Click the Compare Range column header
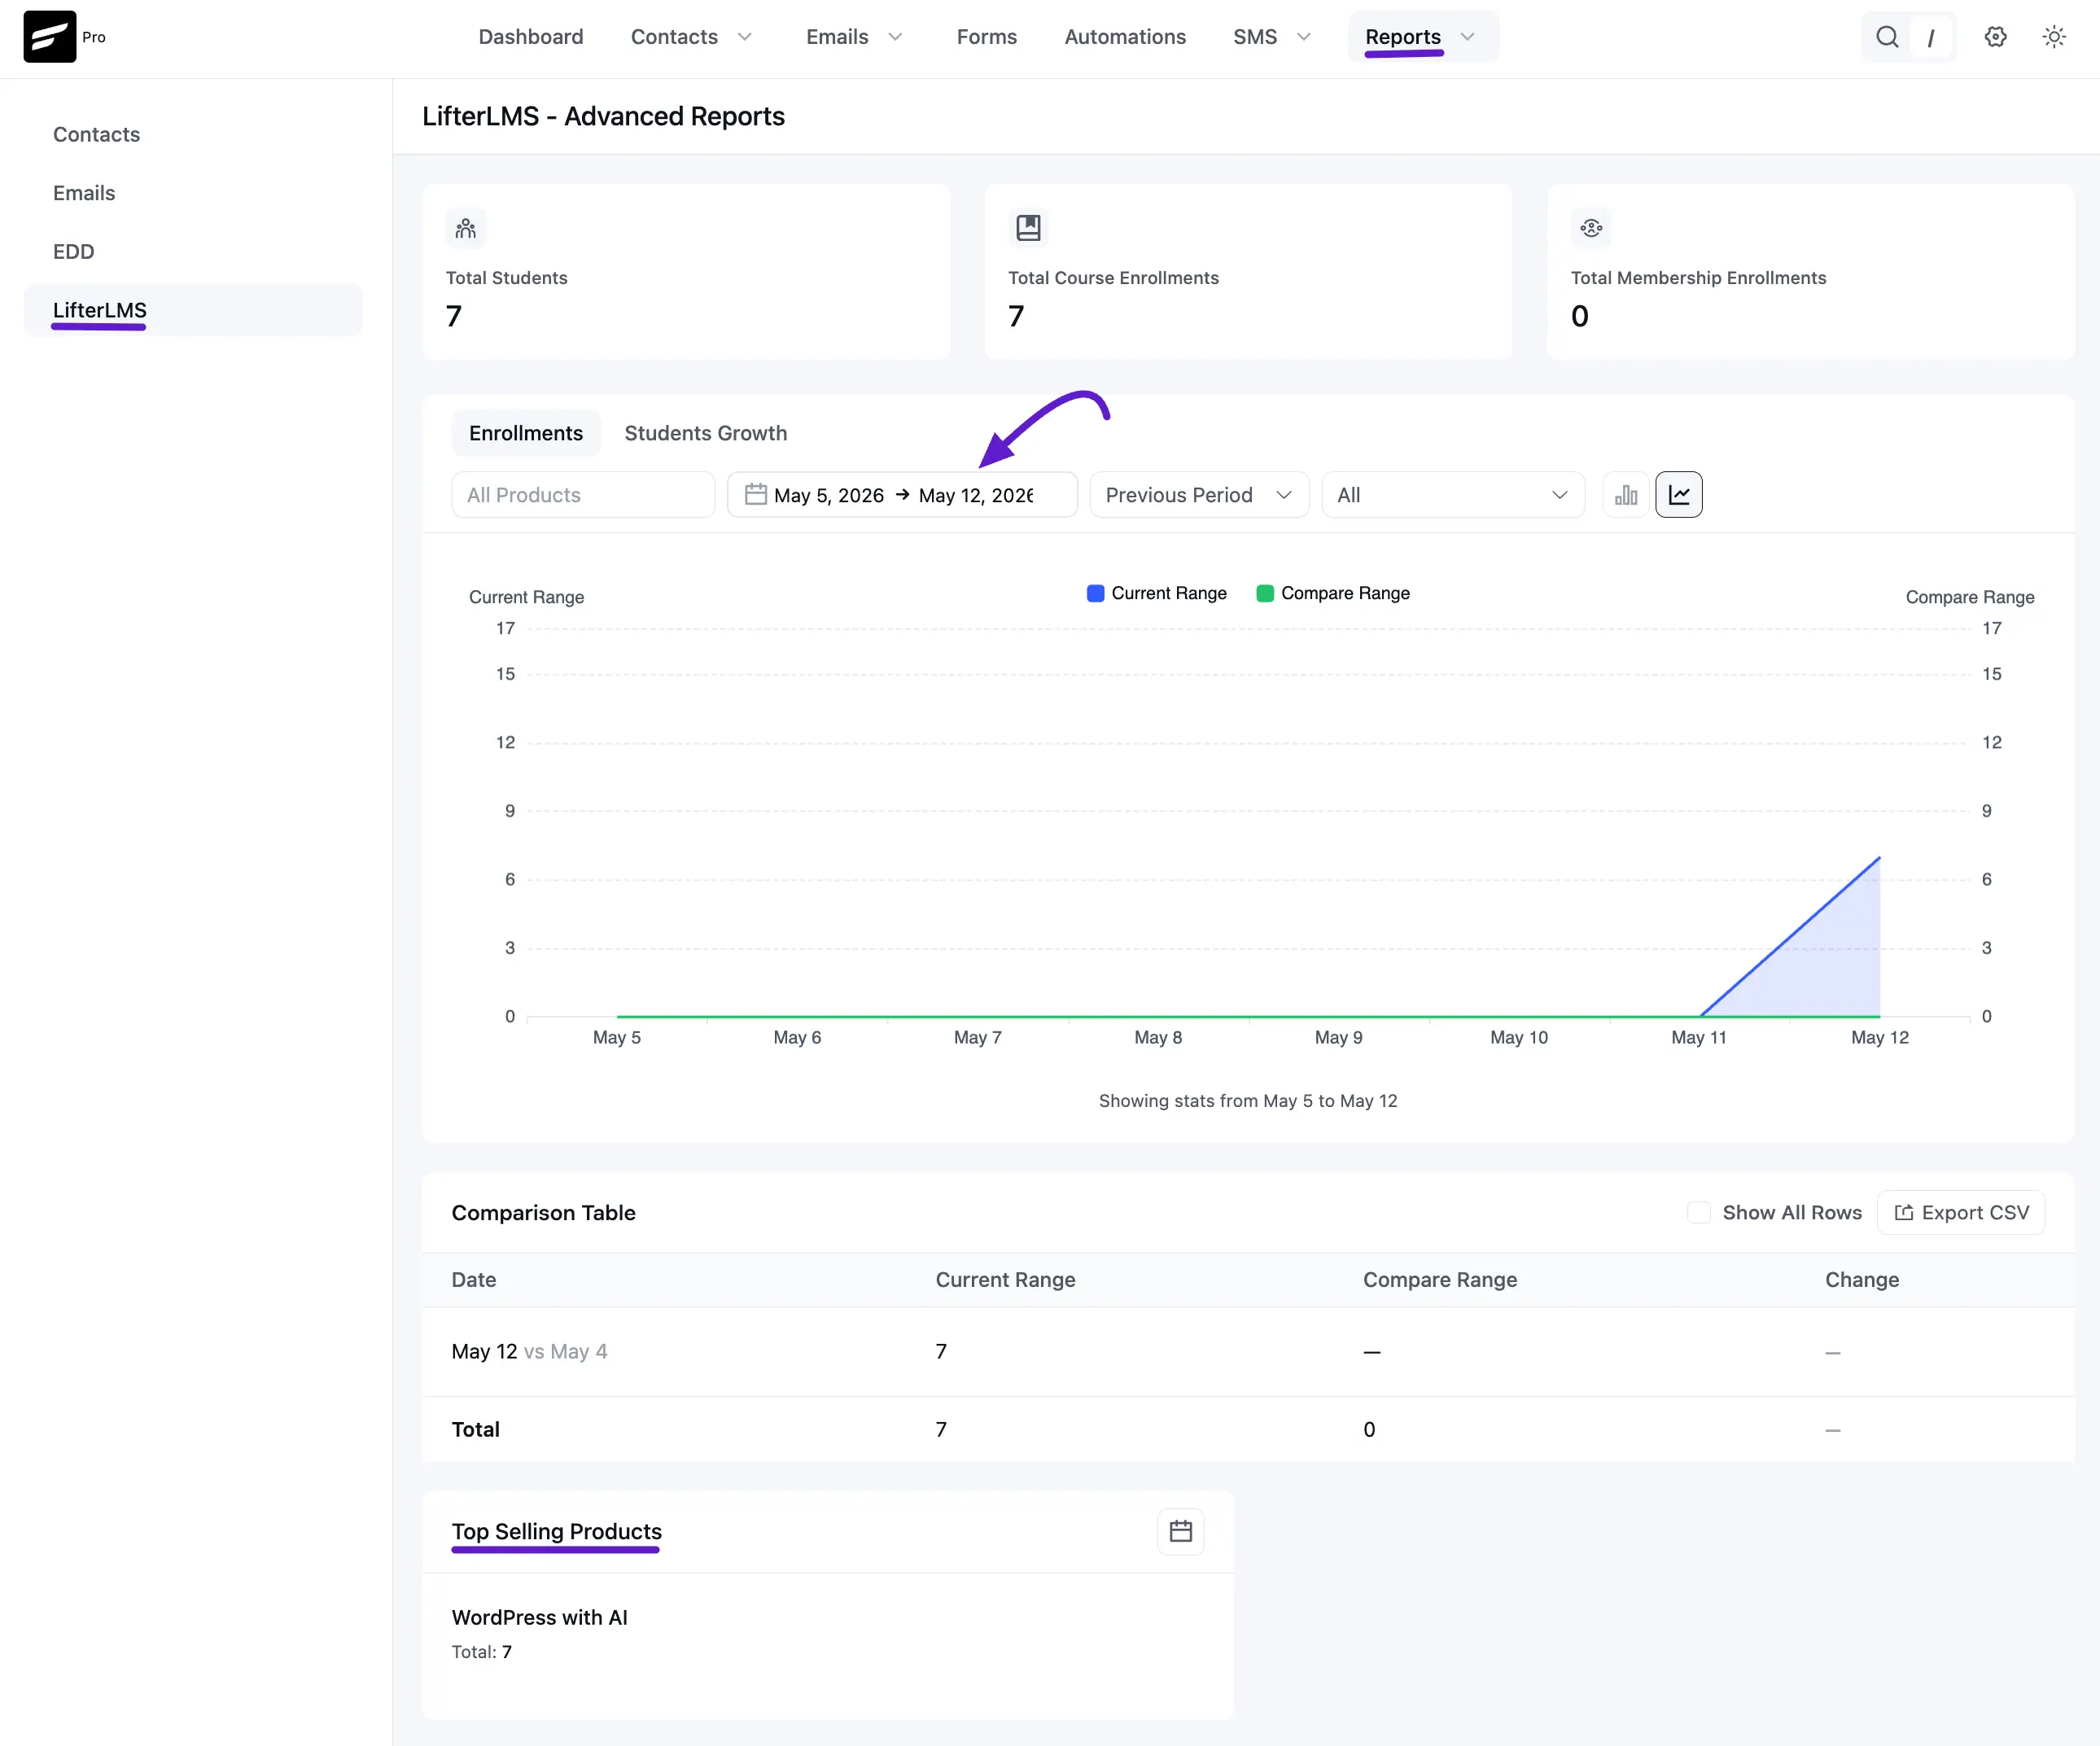Screen dimensions: 2100x1746 pos(1440,1279)
